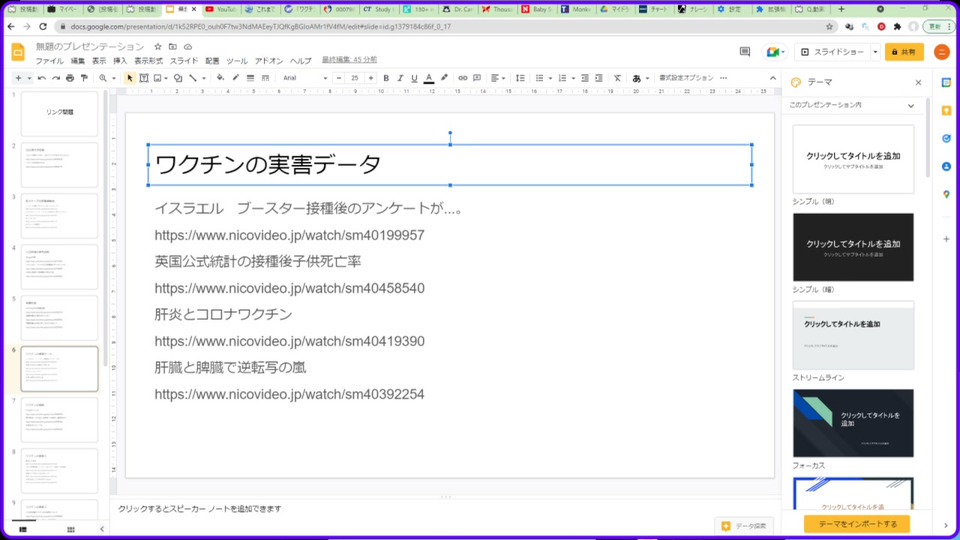Collapse the filmstrip with left chevron
The image size is (960, 540).
102,530
